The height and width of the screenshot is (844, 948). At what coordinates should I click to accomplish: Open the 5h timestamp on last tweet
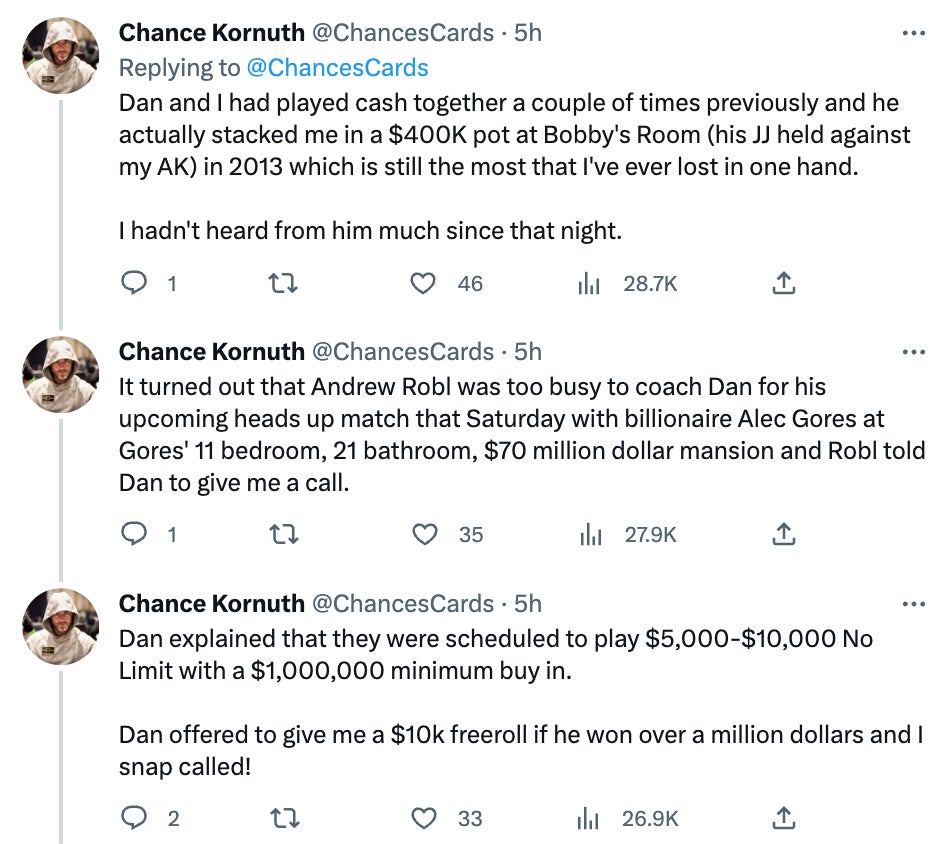point(527,604)
